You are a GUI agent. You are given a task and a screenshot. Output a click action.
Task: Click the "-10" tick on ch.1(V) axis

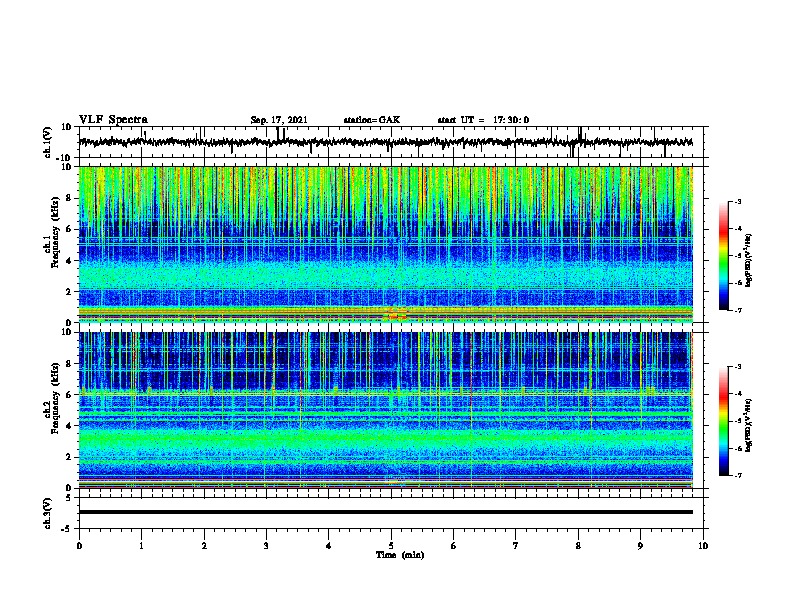click(x=65, y=158)
